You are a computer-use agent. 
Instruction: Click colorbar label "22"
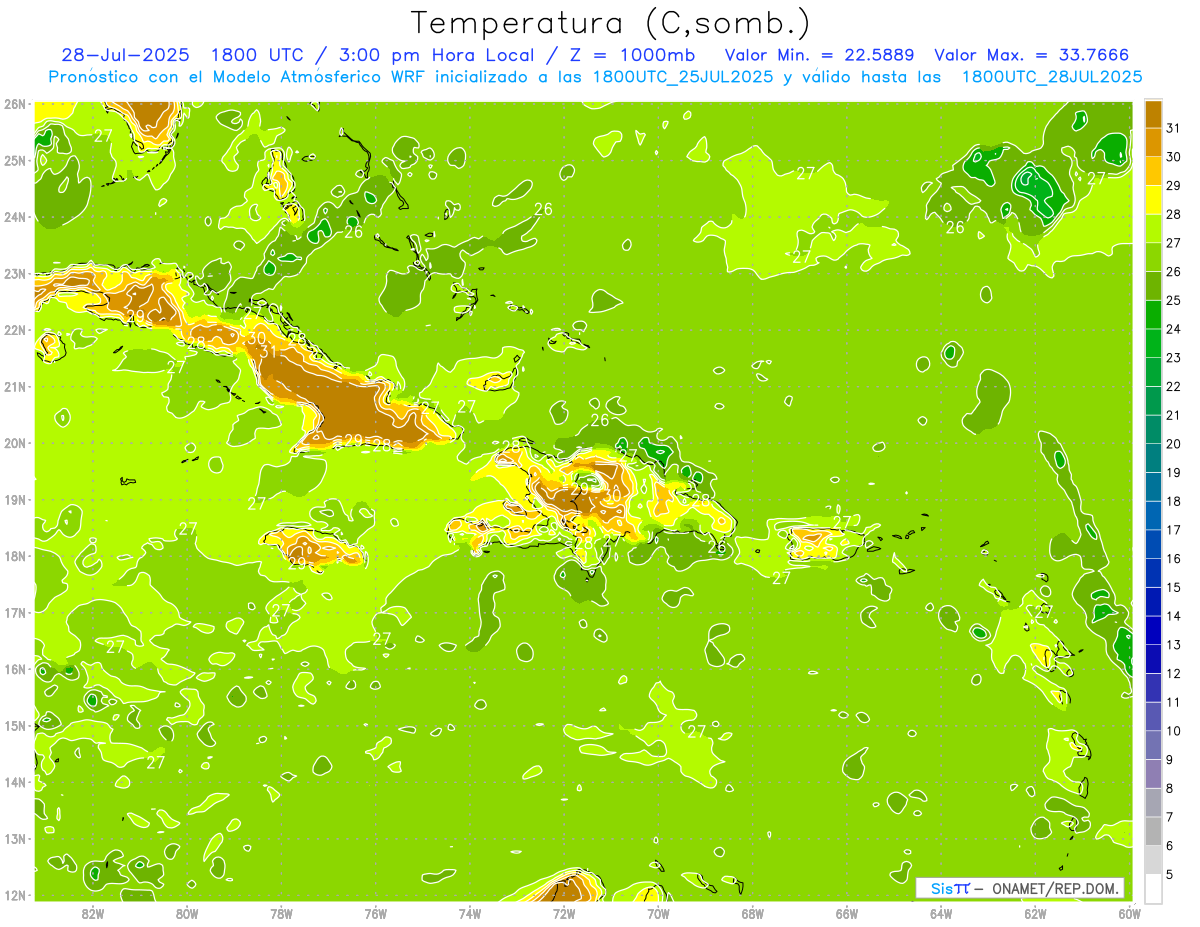[x=1174, y=386]
